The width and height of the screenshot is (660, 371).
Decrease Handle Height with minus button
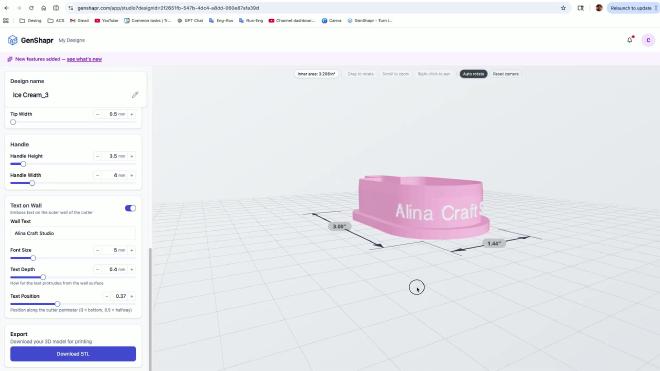point(98,156)
